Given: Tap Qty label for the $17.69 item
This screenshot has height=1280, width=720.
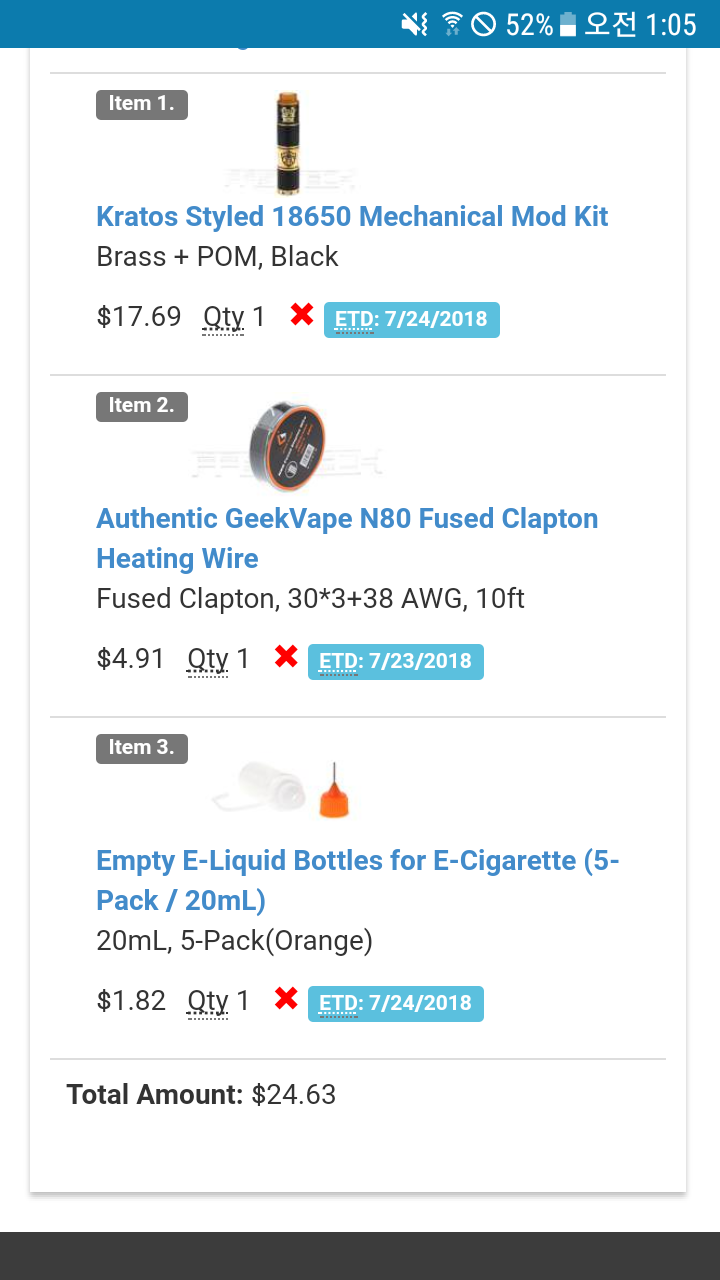Looking at the screenshot, I should click(x=223, y=318).
